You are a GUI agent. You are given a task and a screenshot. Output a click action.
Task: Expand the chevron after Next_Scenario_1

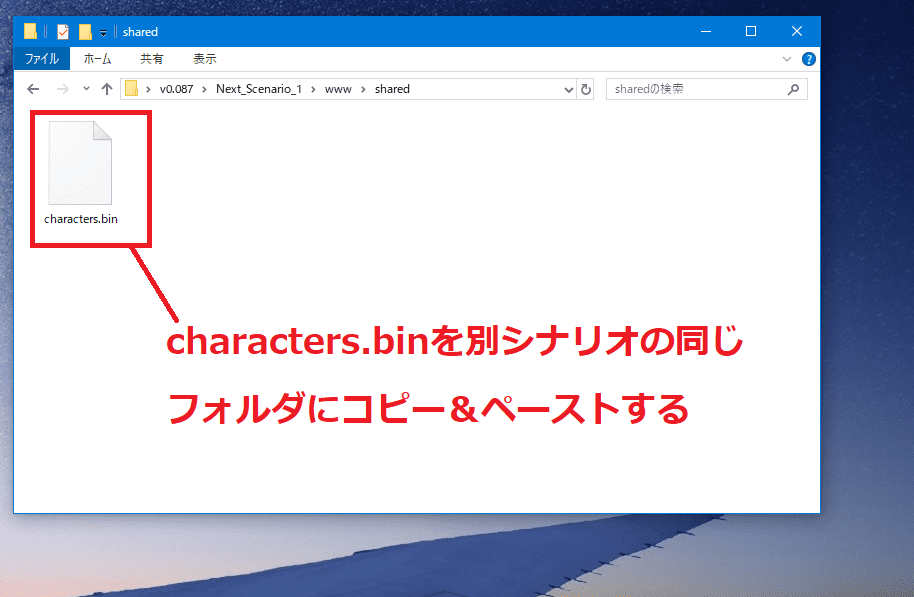point(313,89)
